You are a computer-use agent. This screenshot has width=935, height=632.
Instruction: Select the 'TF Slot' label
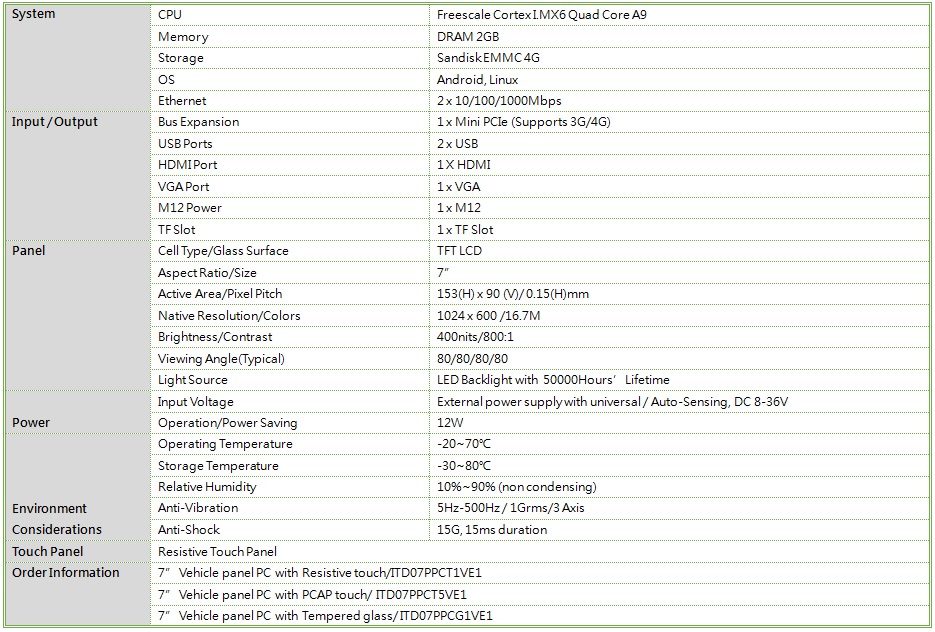[177, 230]
